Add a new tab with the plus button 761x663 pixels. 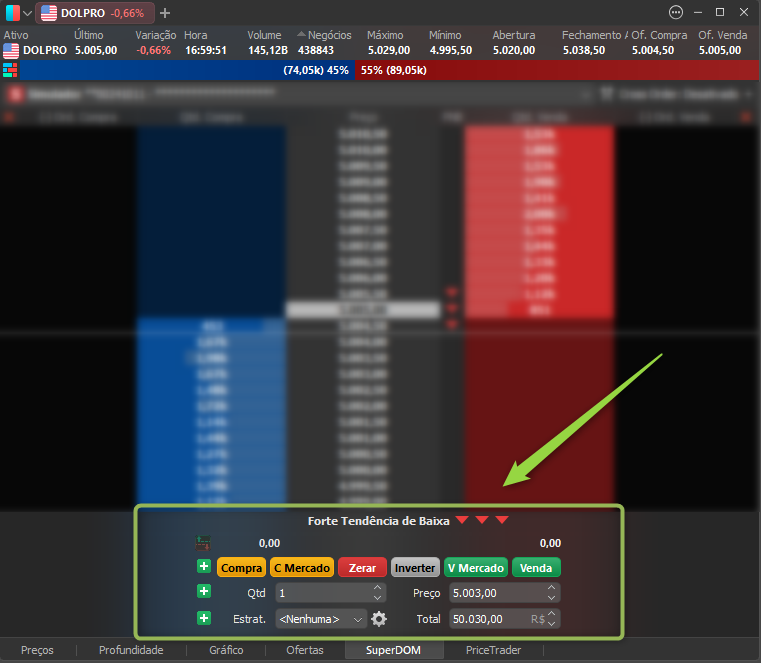165,13
